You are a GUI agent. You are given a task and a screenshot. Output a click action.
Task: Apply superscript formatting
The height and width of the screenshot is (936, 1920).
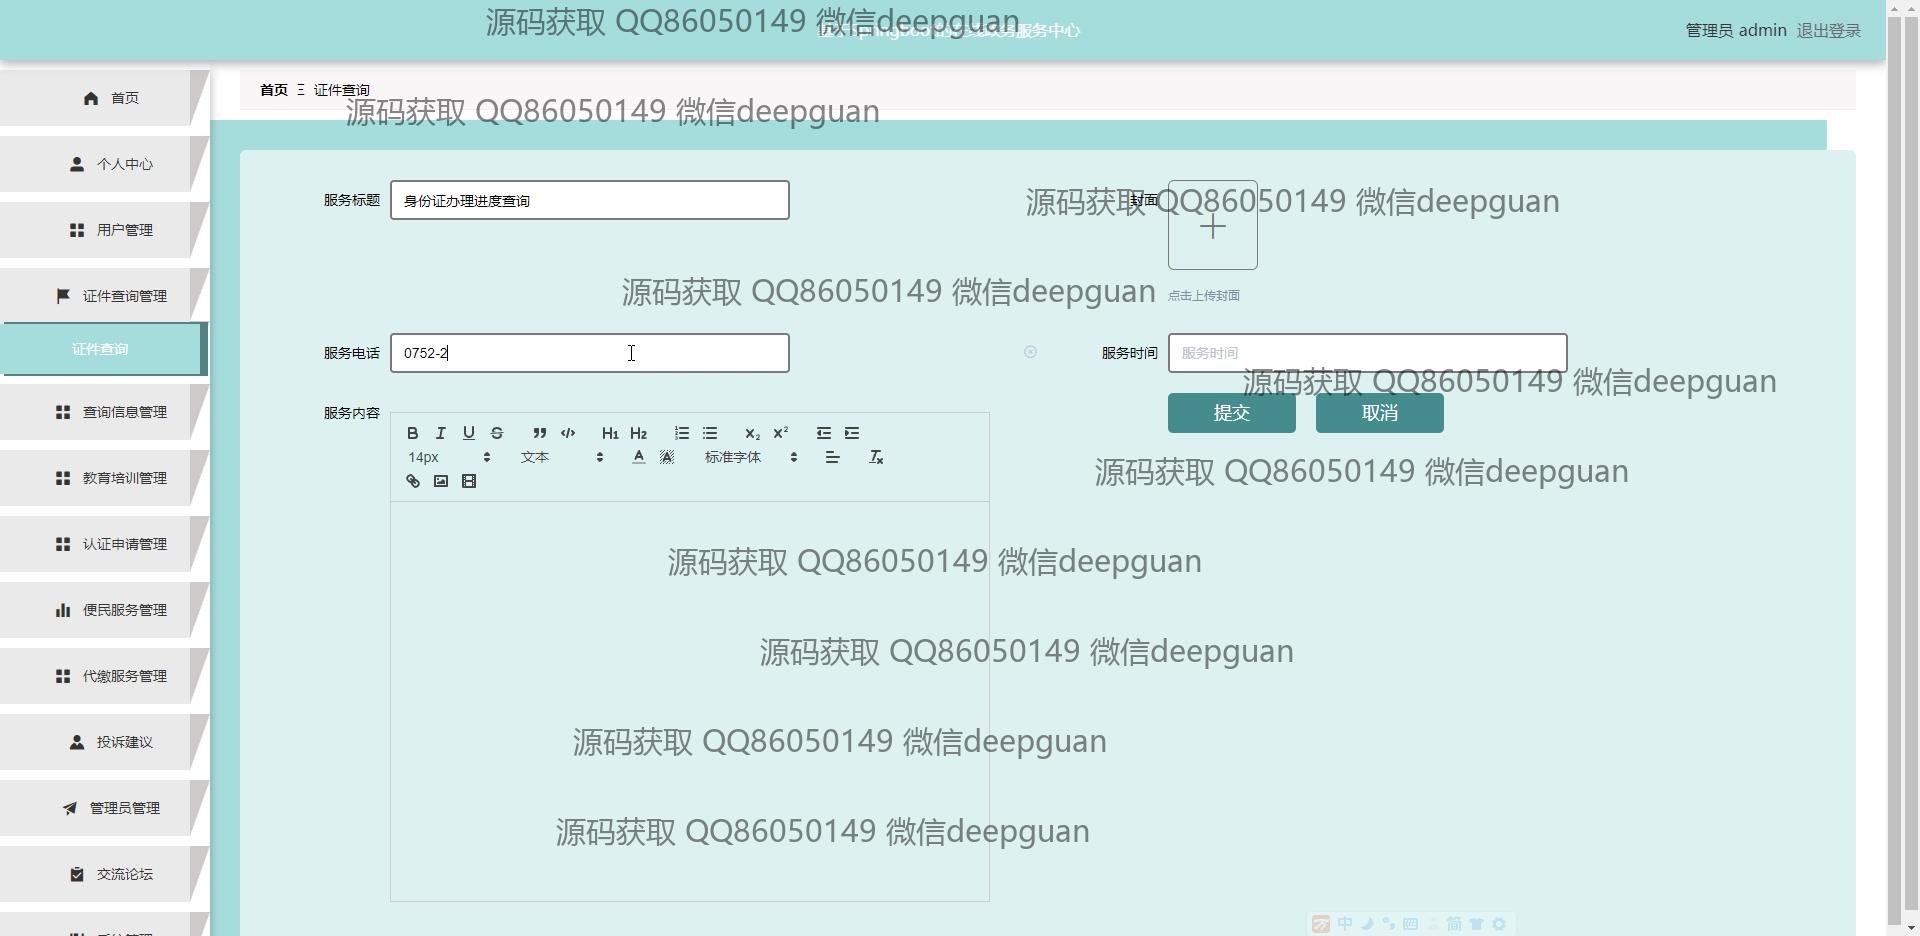781,433
